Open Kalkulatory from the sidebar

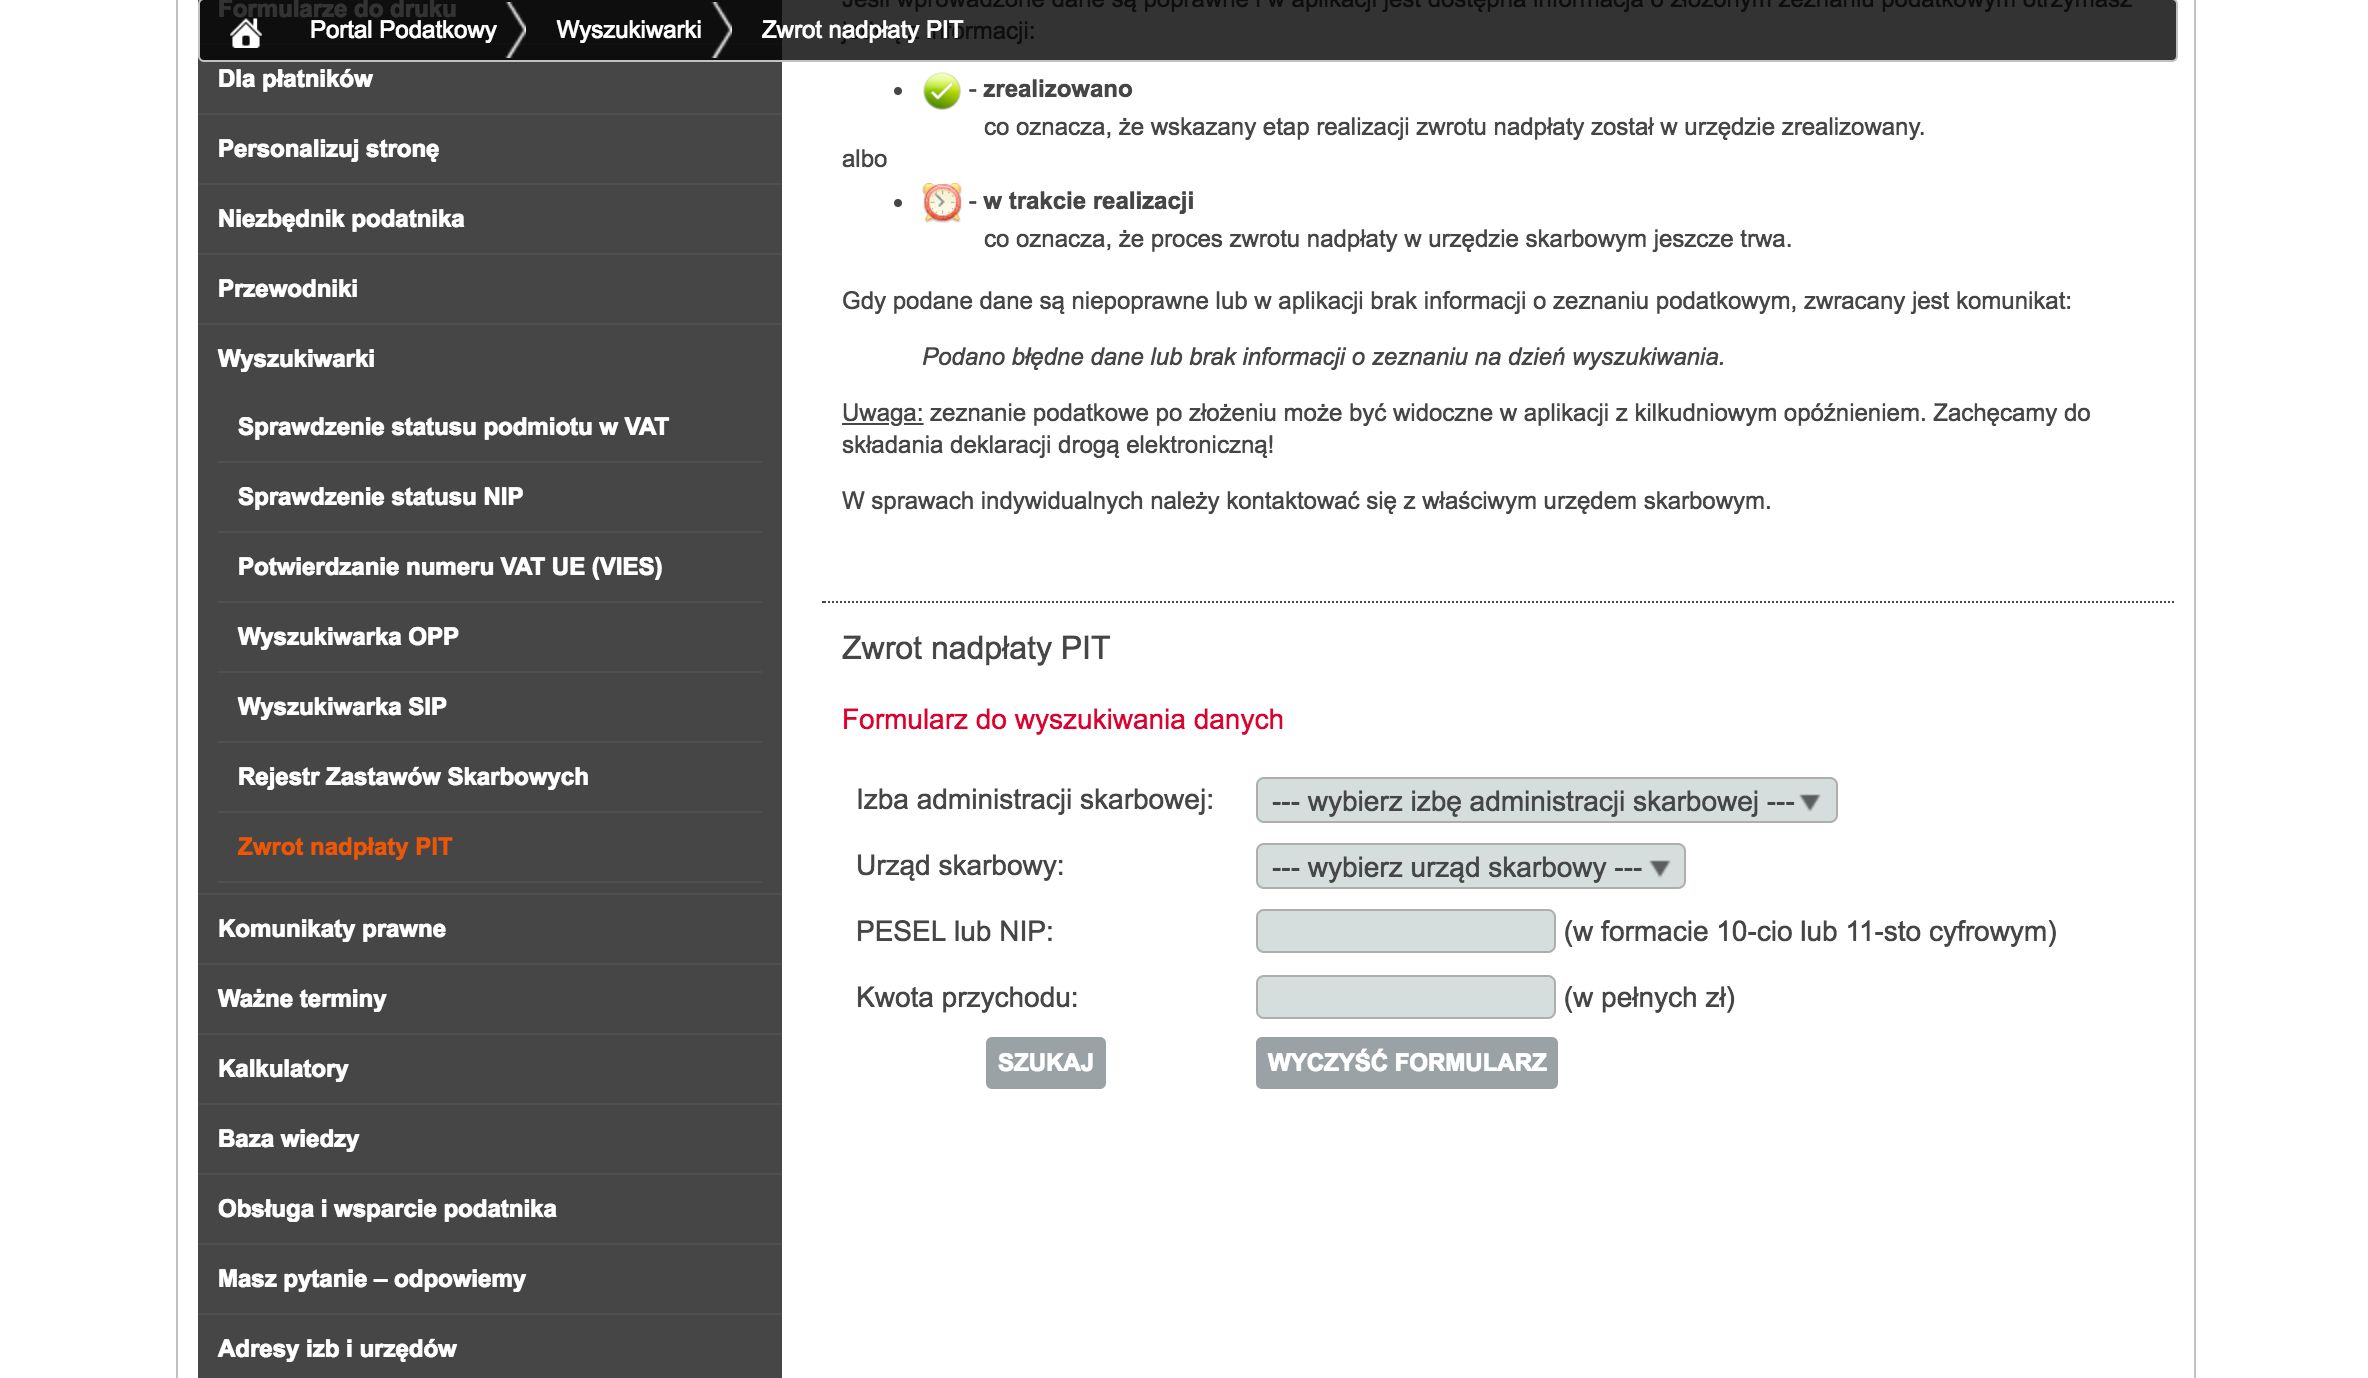(x=283, y=1069)
